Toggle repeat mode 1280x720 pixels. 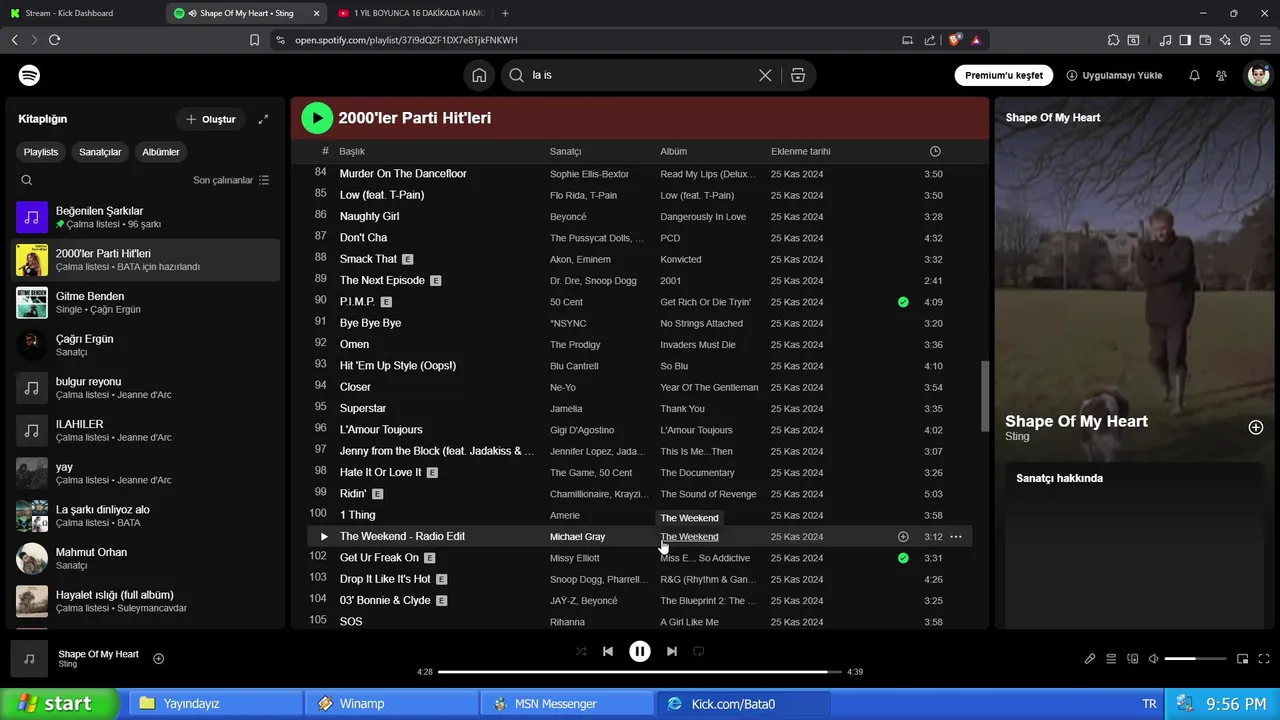699,651
